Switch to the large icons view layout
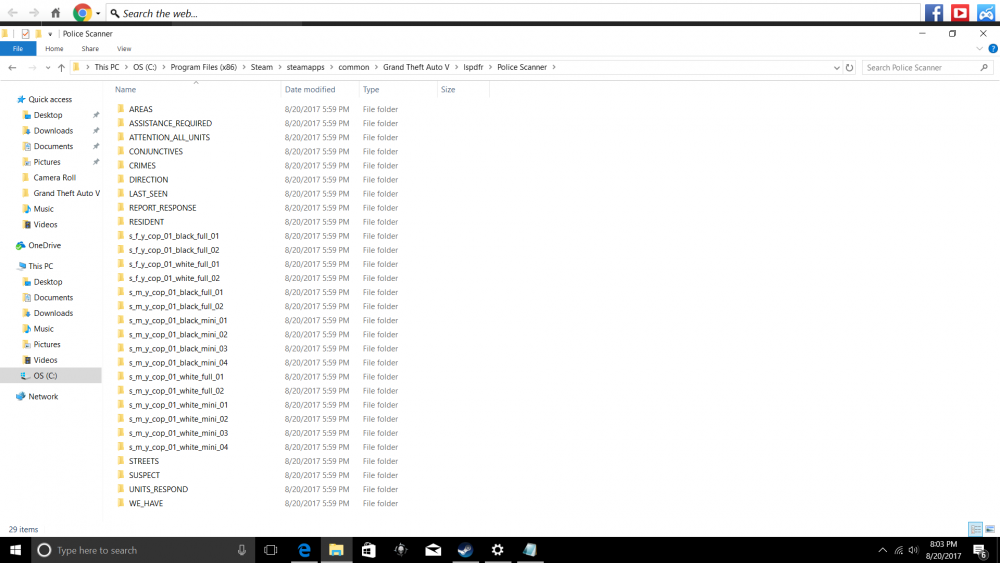Image resolution: width=1000 pixels, height=563 pixels. coord(990,529)
